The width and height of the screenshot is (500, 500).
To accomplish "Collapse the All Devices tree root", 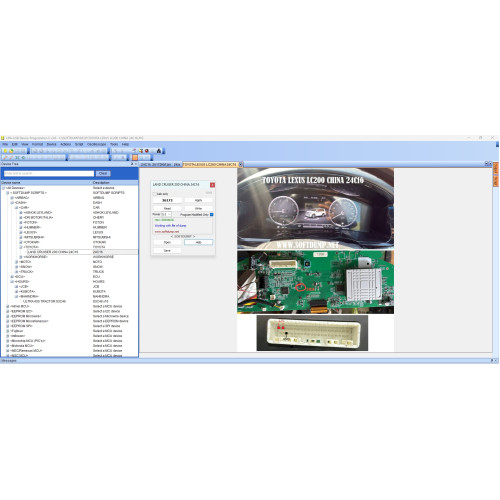I will pyautogui.click(x=3, y=188).
